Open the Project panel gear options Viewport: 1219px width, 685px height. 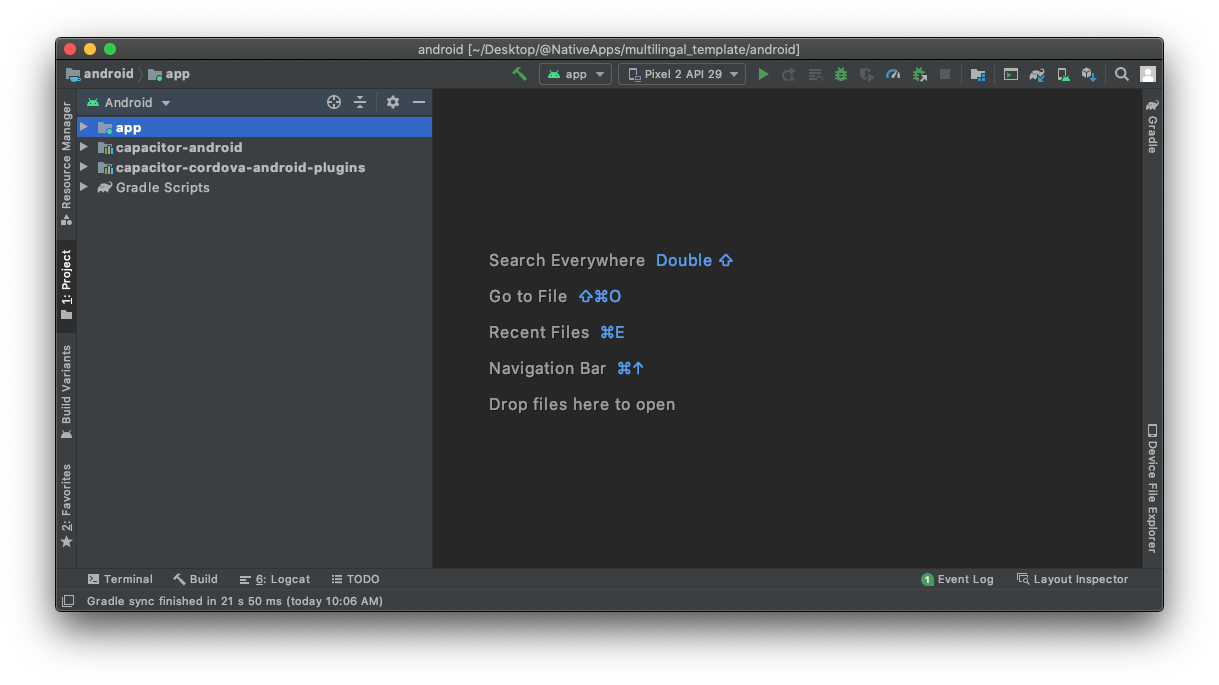(393, 102)
